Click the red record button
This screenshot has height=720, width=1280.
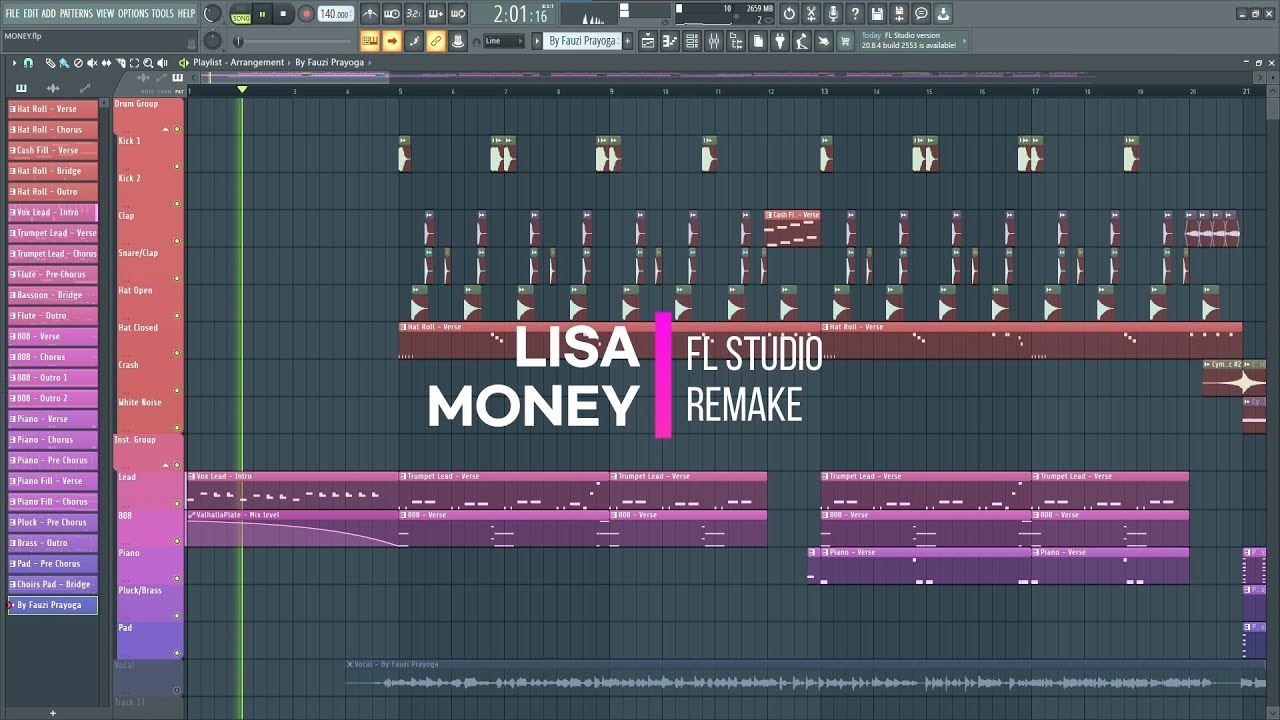[x=306, y=14]
